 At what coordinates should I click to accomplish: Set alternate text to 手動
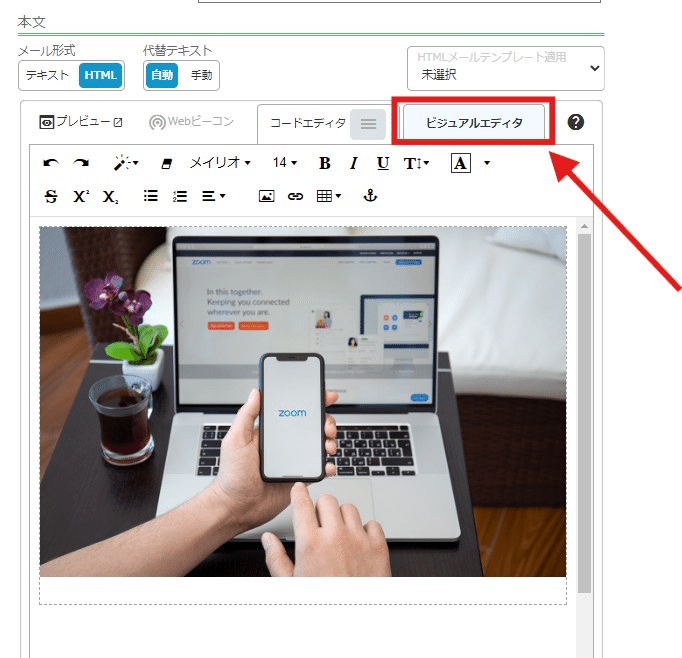(x=201, y=75)
